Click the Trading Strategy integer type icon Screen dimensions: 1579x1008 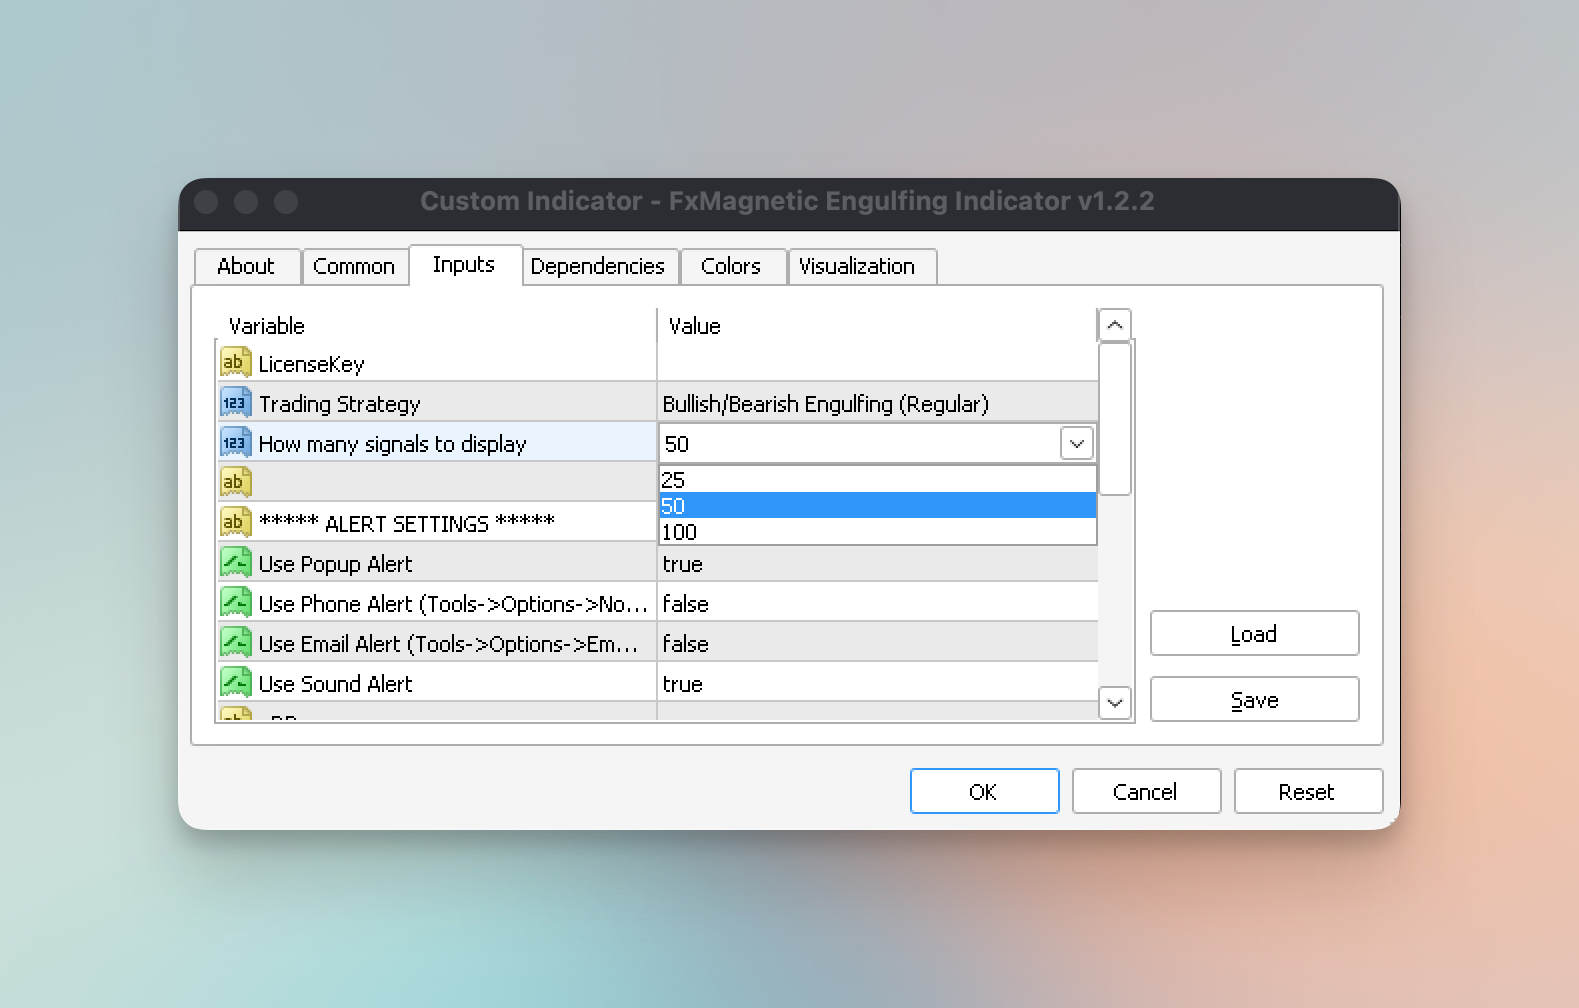pos(235,403)
